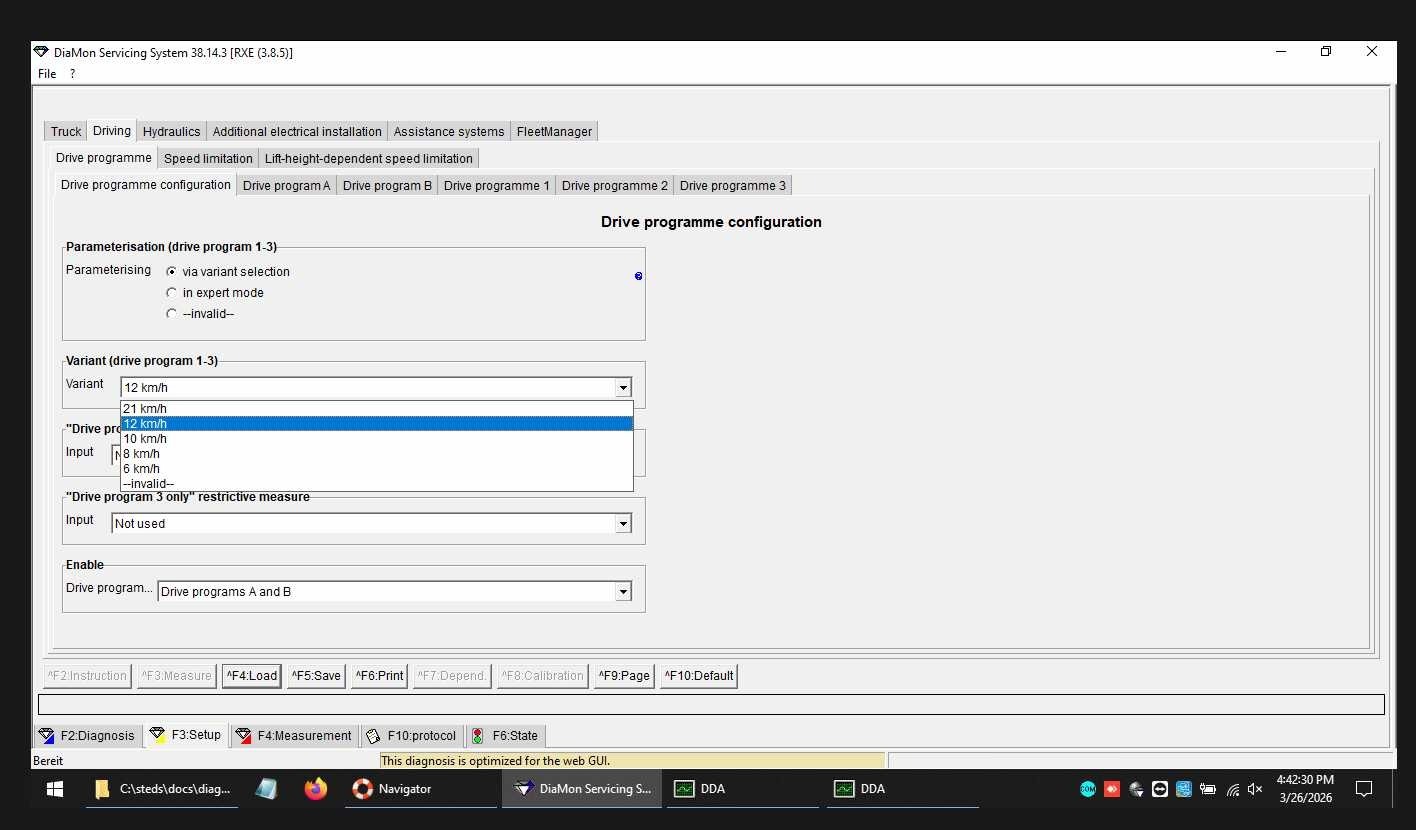This screenshot has width=1416, height=830.
Task: Click the 'This diagnosis is optimized' status message
Action: (495, 761)
